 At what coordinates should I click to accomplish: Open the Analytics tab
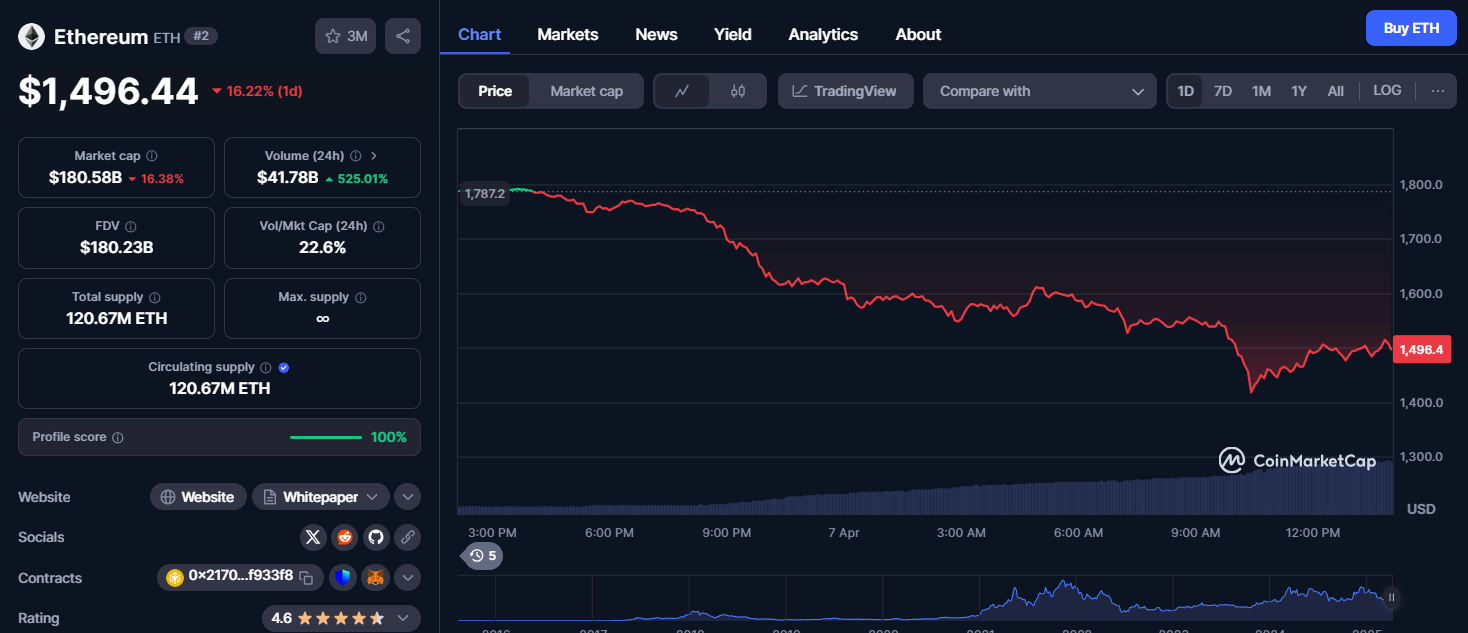823,34
